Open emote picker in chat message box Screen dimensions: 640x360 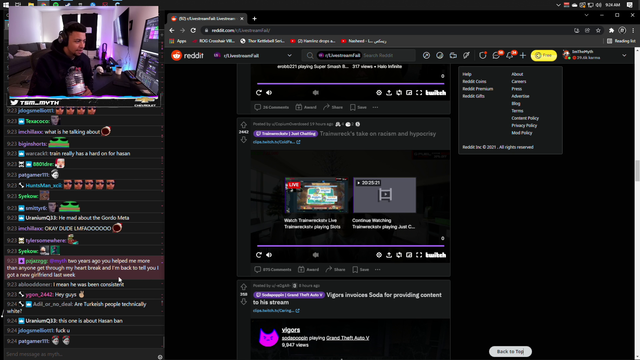[x=160, y=357]
